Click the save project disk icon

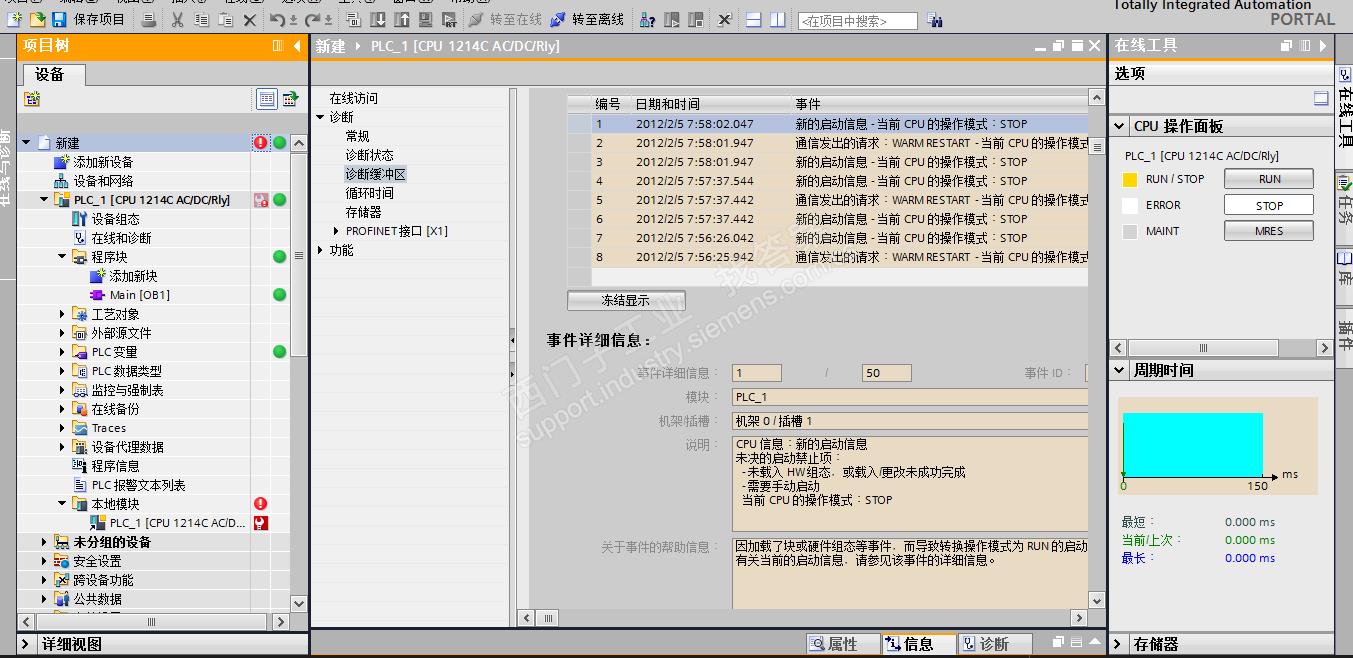58,19
